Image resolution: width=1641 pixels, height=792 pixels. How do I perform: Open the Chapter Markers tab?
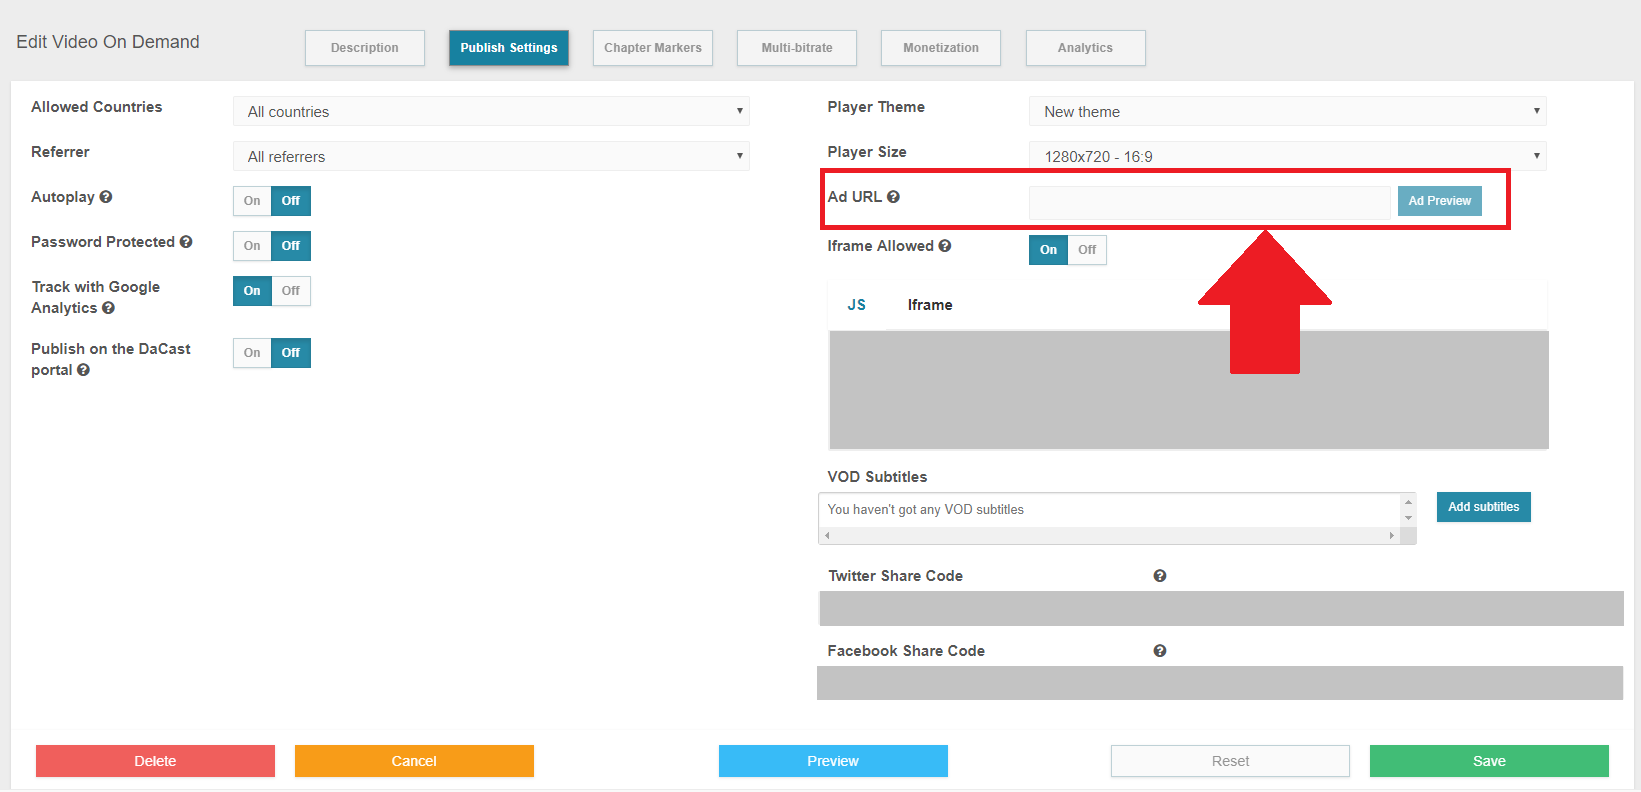coord(653,48)
